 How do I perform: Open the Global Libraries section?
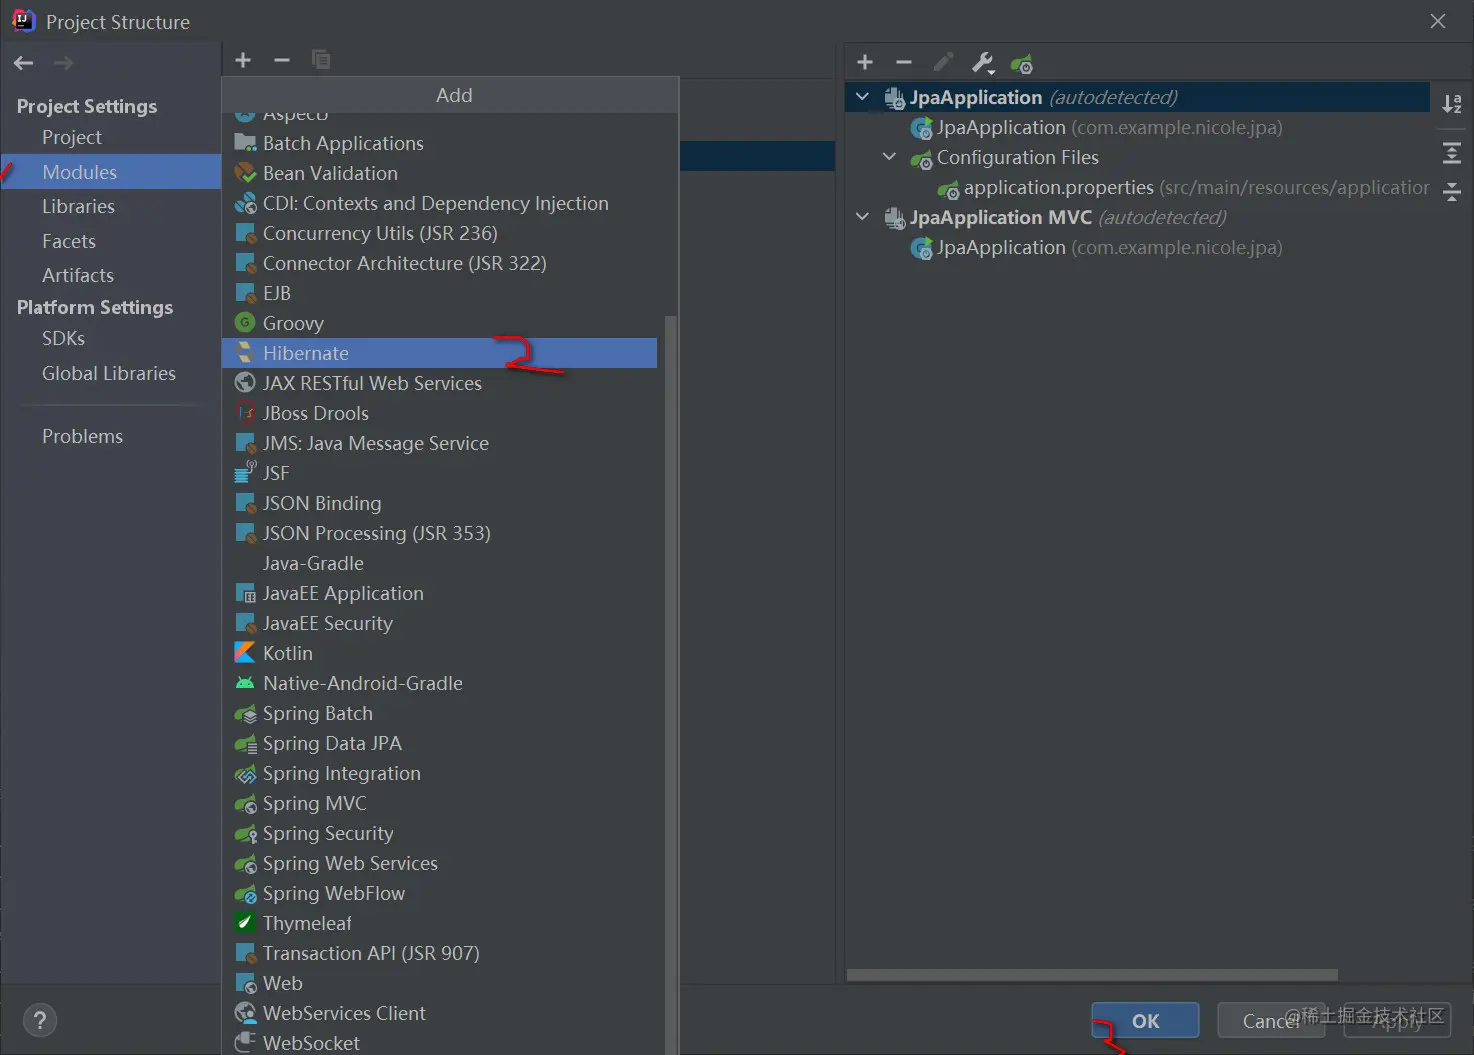109,373
